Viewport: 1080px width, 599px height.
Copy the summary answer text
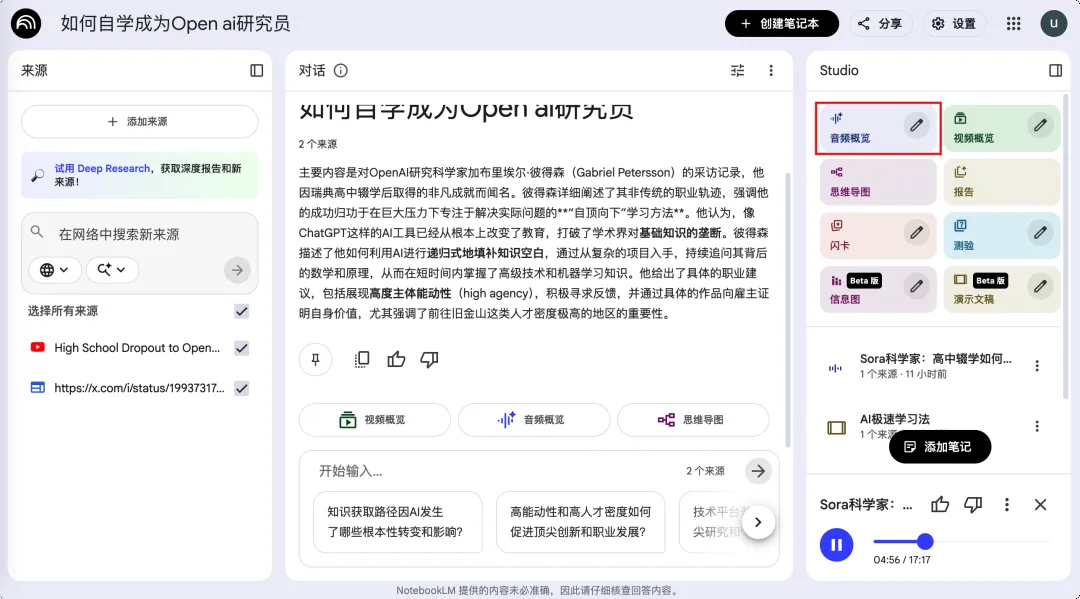(361, 359)
